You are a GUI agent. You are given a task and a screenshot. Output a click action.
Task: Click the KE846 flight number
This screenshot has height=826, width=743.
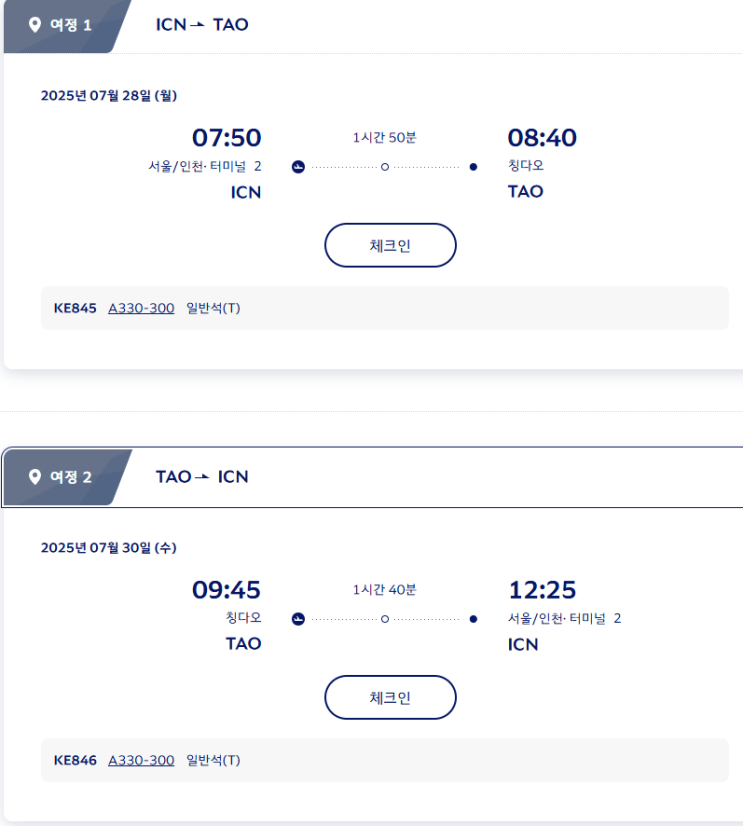tap(75, 760)
